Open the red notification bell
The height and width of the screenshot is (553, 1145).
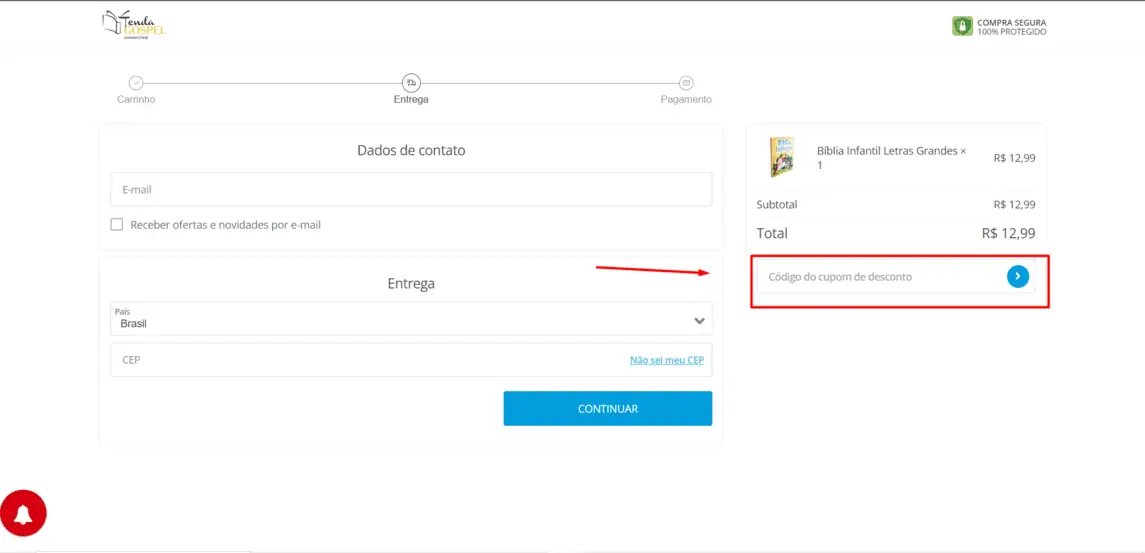point(23,514)
